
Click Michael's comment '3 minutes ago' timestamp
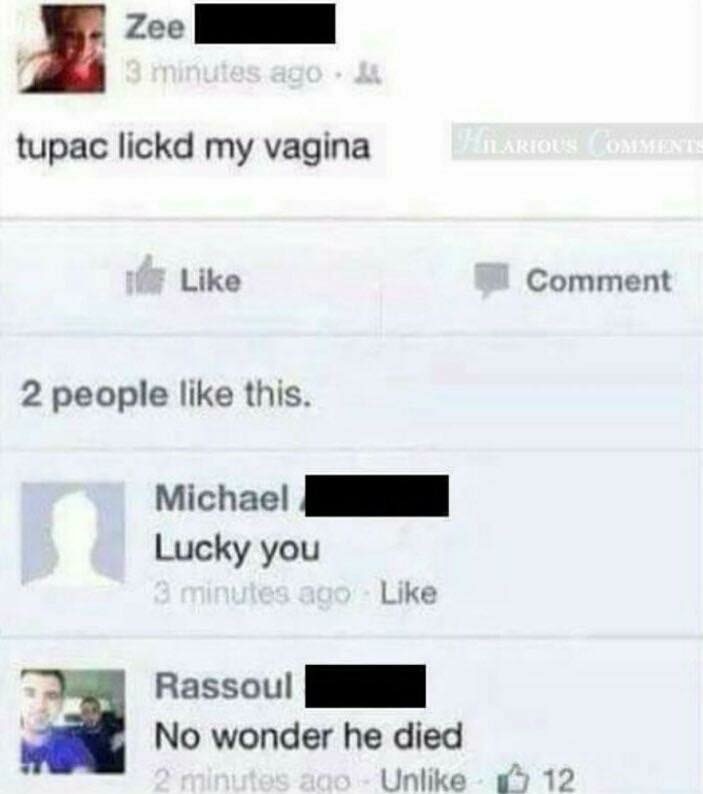tap(252, 592)
